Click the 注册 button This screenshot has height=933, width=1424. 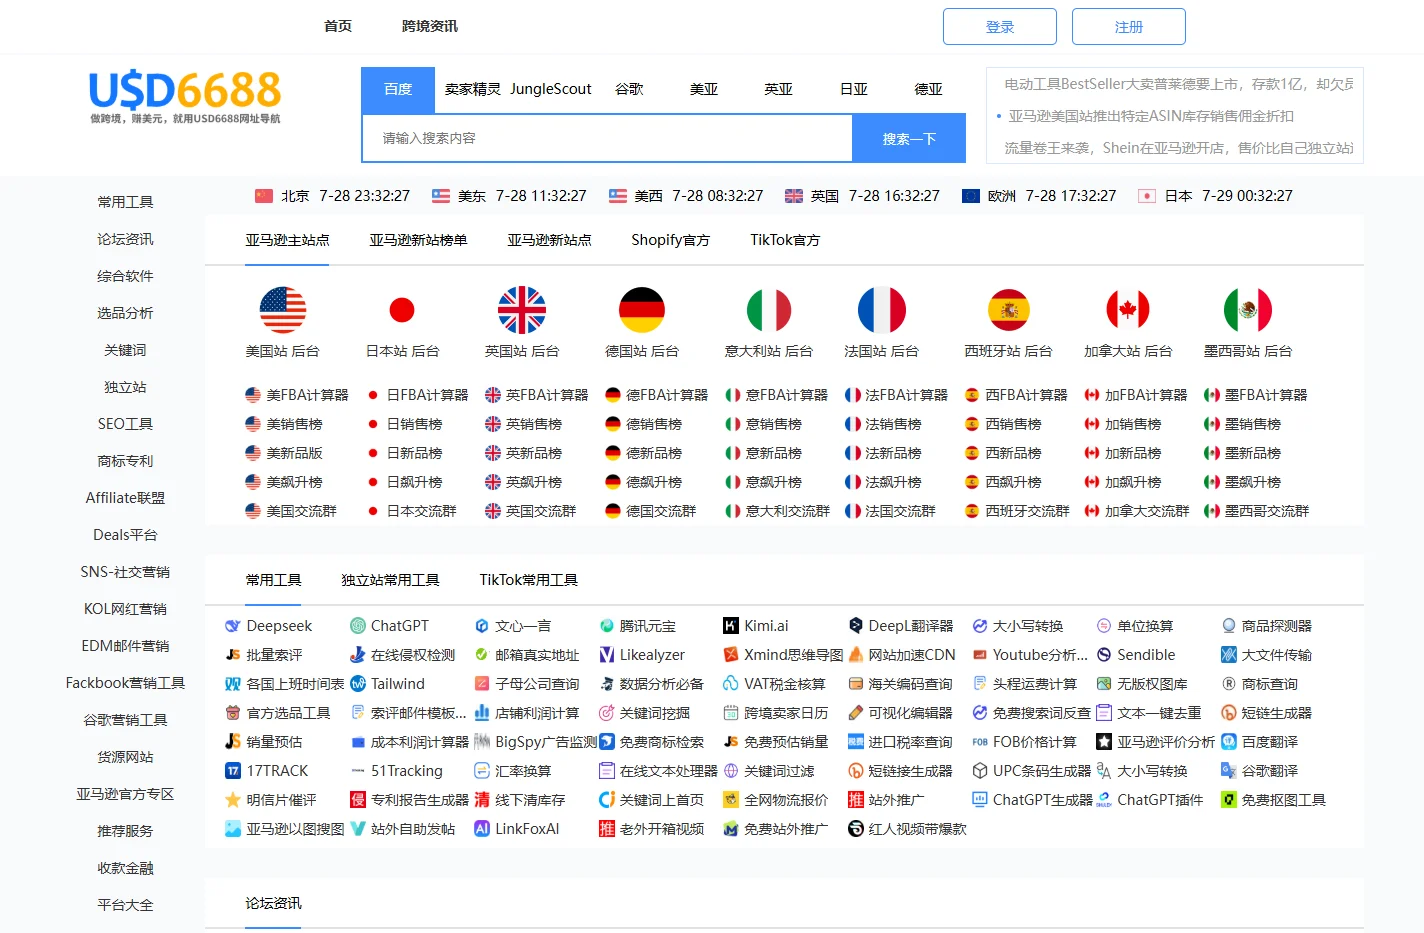1129,27
